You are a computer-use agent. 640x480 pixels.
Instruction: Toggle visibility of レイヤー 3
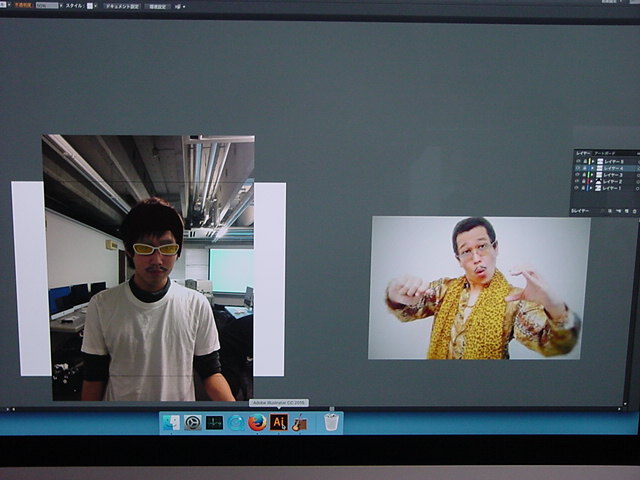coord(577,175)
